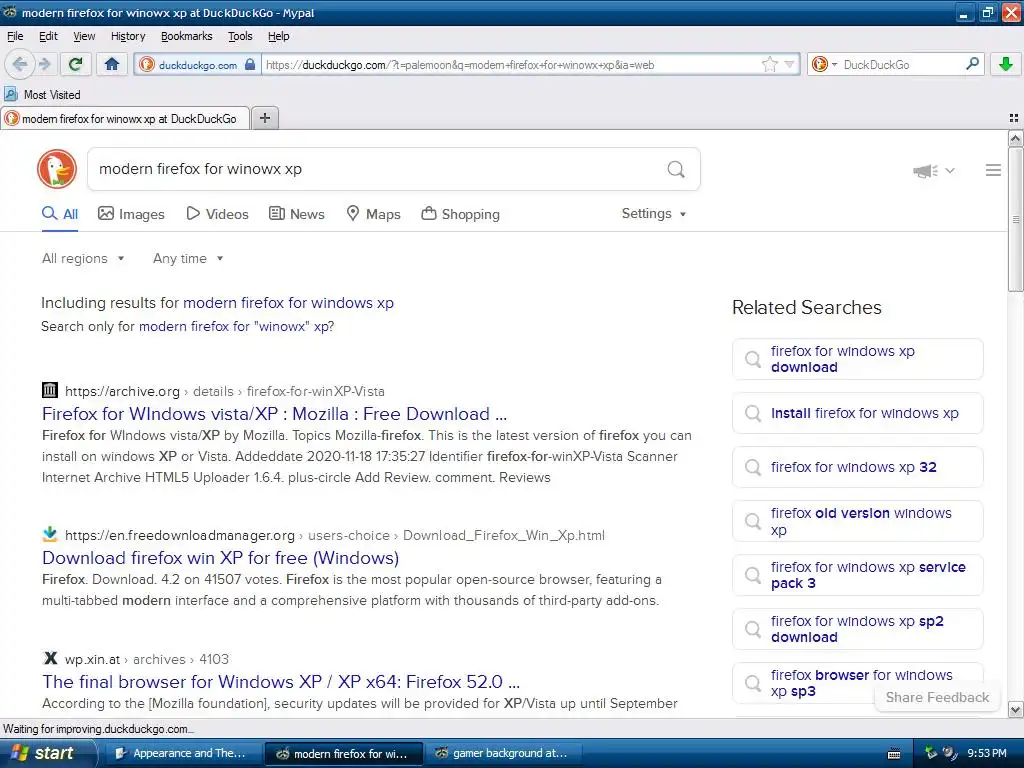Click the Share Feedback button
Image resolution: width=1024 pixels, height=768 pixels.
click(937, 697)
